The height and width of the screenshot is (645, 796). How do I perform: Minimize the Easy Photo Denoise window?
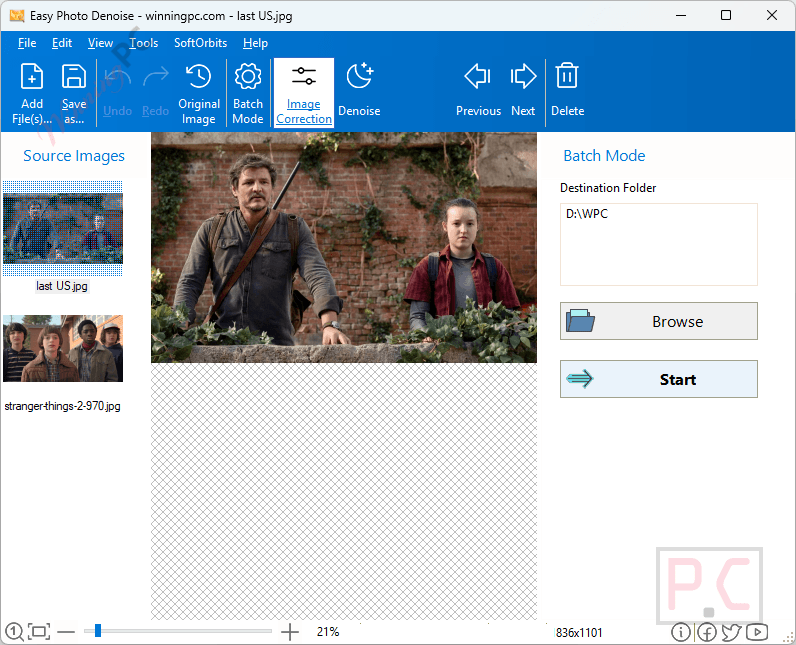tap(681, 15)
